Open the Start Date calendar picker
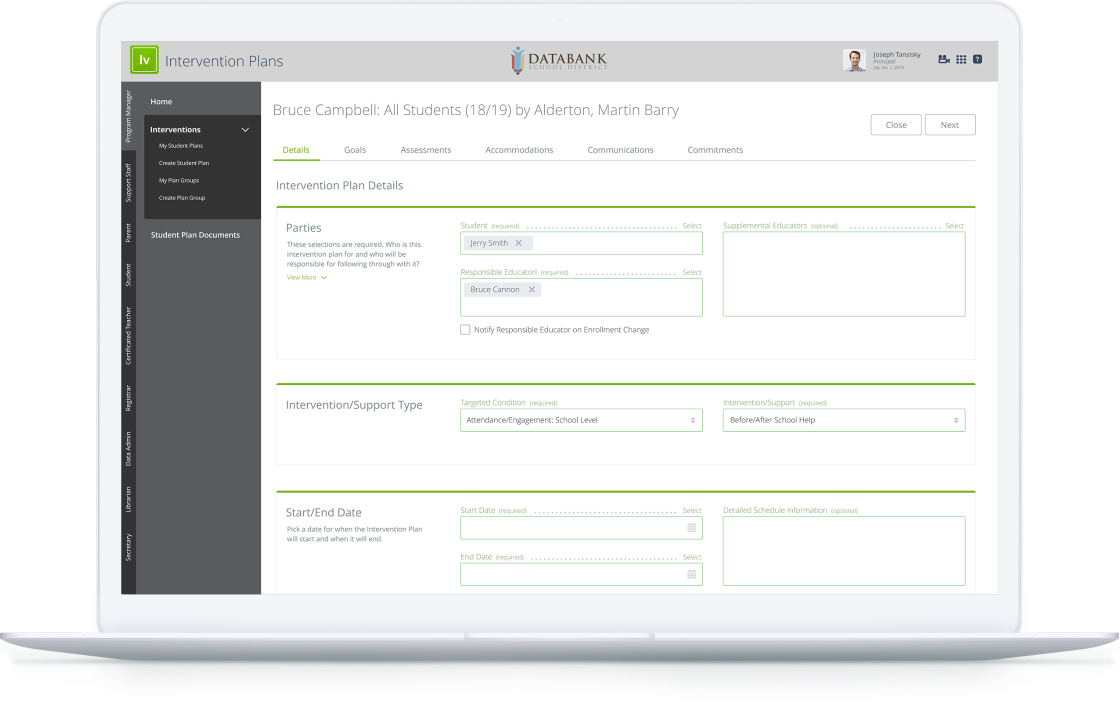 coord(692,528)
